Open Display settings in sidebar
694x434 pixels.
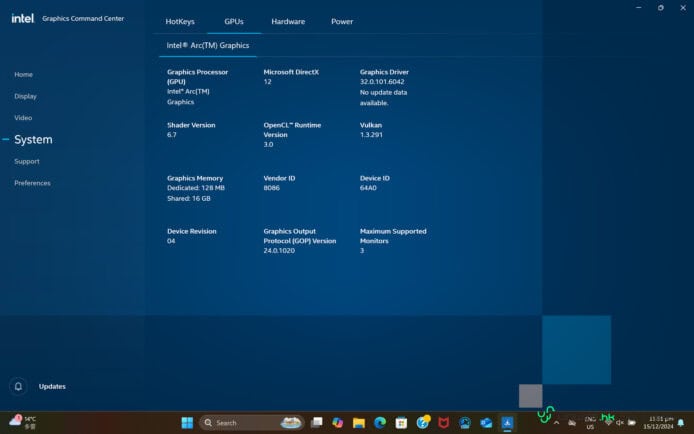pos(25,96)
